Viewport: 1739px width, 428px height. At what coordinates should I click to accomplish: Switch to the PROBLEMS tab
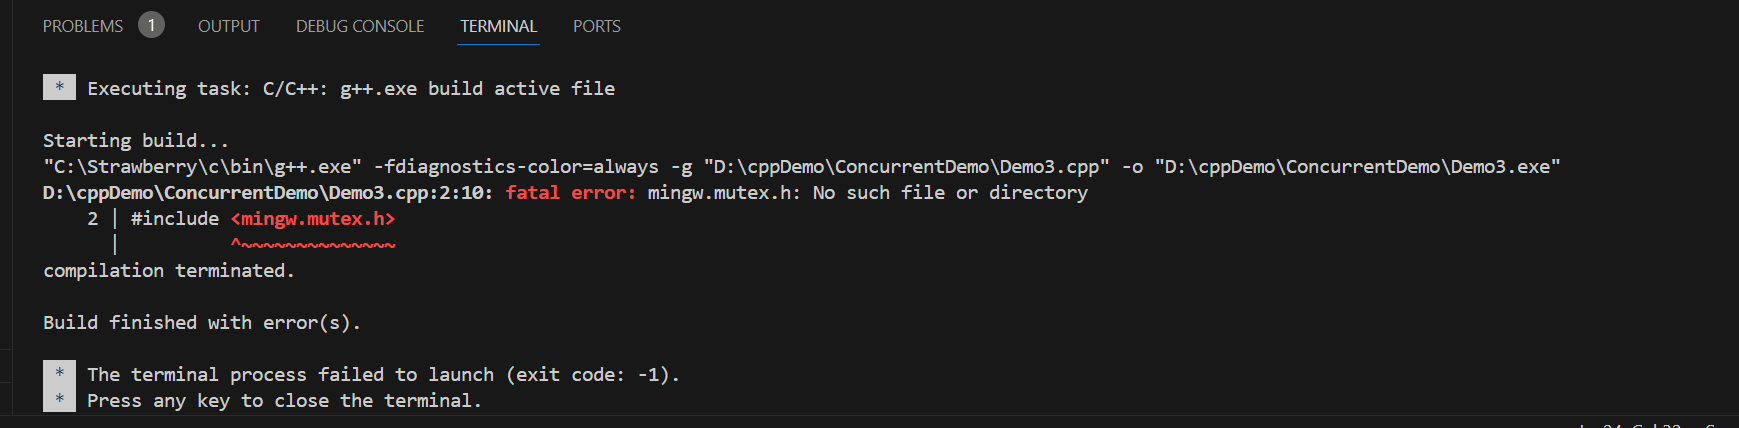(x=83, y=26)
